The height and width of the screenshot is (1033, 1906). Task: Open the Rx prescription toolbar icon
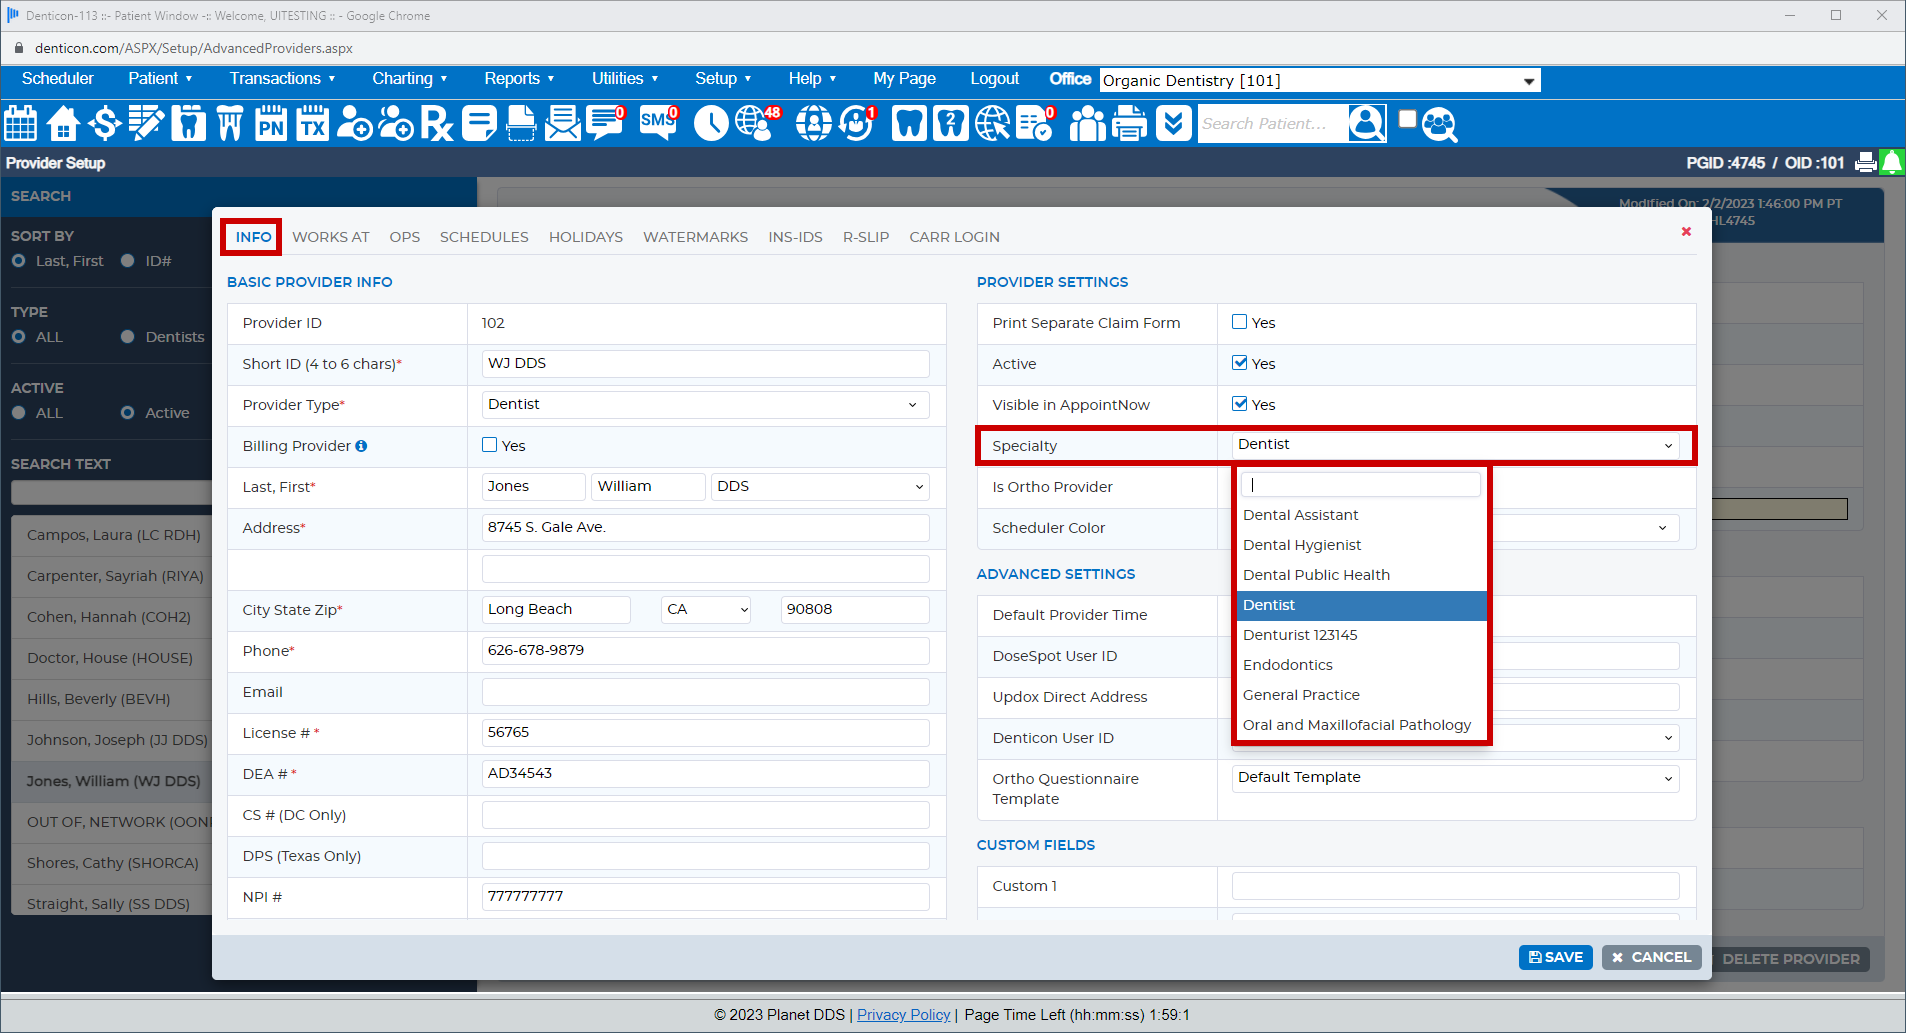pyautogui.click(x=437, y=123)
